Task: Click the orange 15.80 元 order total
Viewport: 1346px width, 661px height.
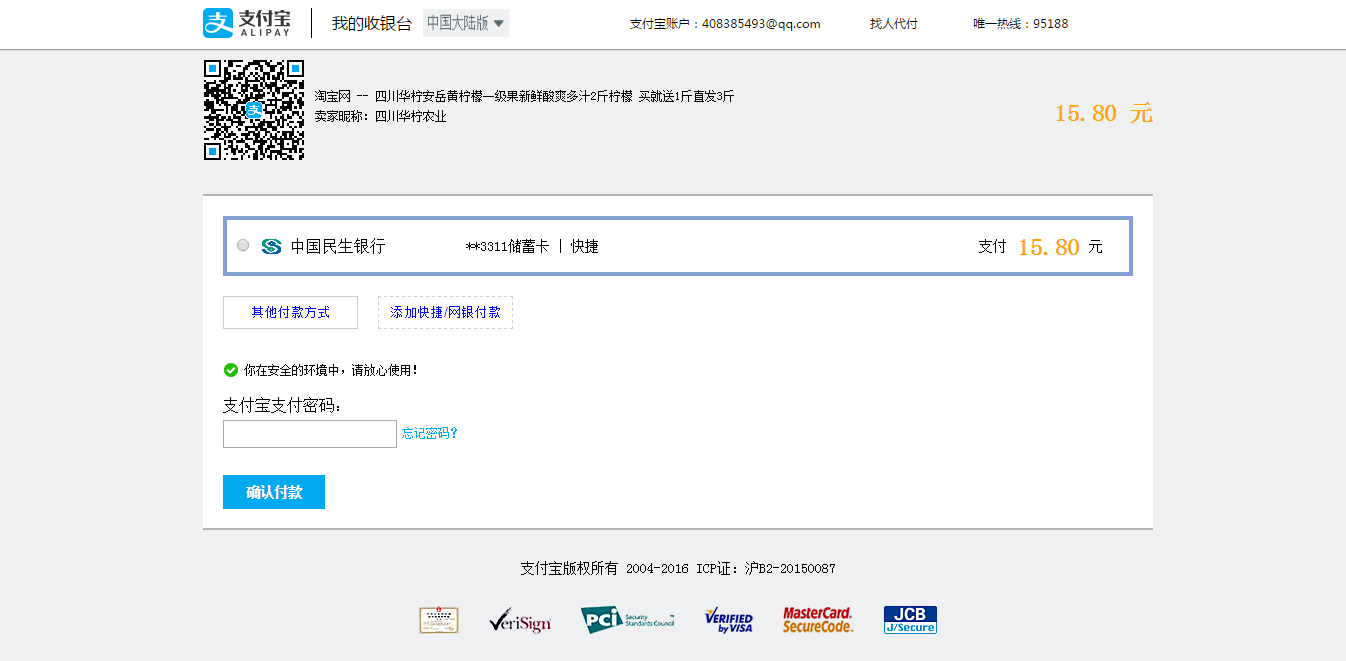Action: tap(1104, 113)
